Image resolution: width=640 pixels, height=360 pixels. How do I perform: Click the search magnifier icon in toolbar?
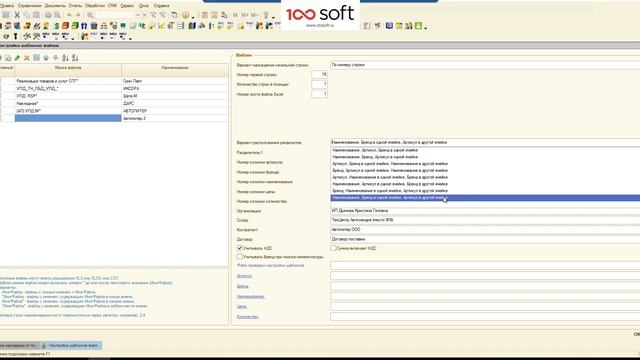coord(91,15)
